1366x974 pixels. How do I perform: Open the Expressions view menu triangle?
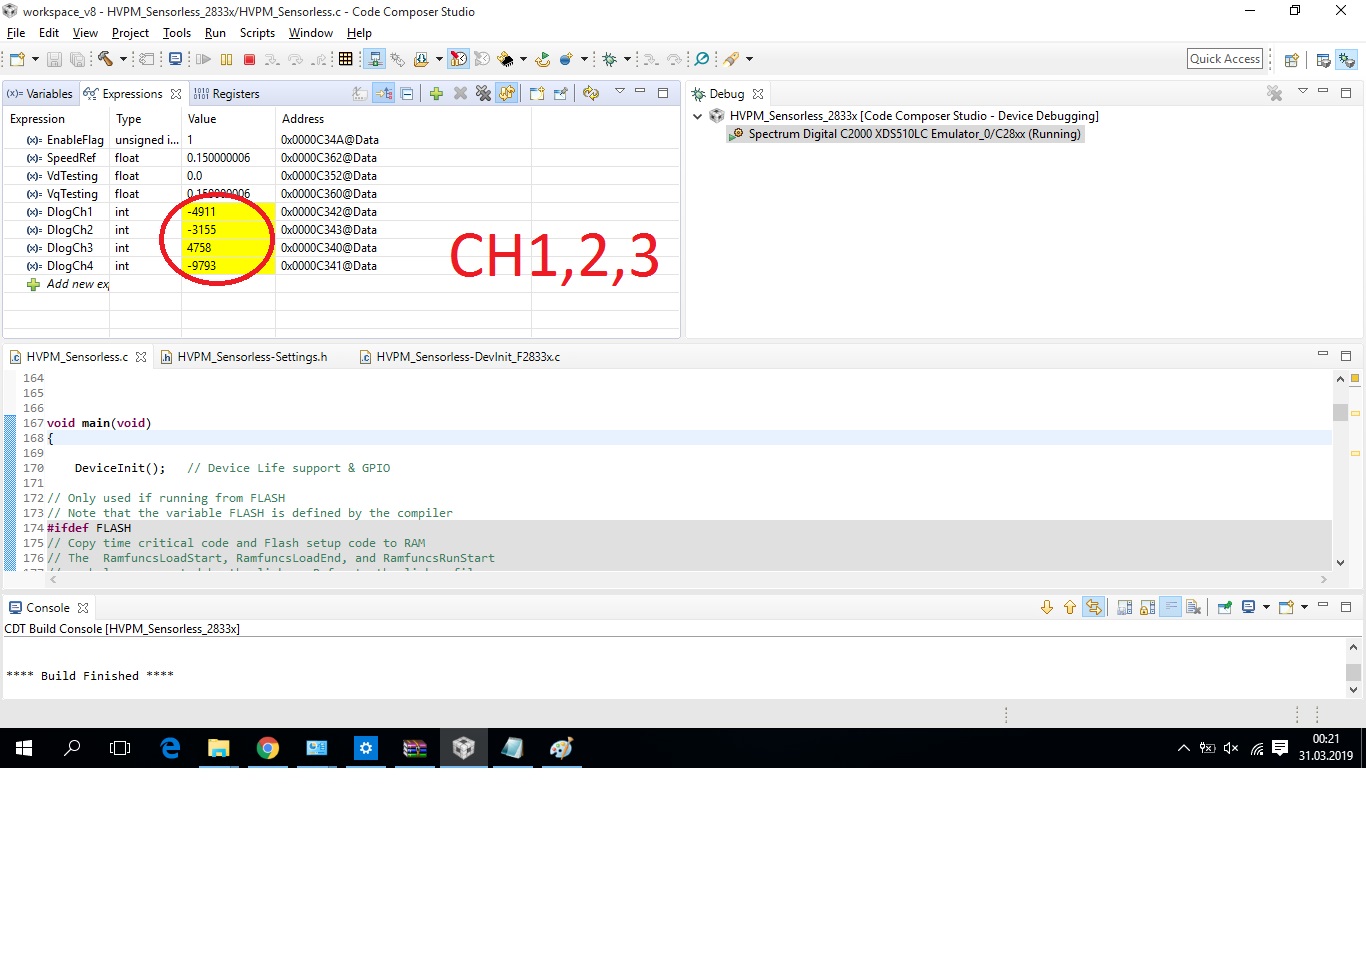619,93
